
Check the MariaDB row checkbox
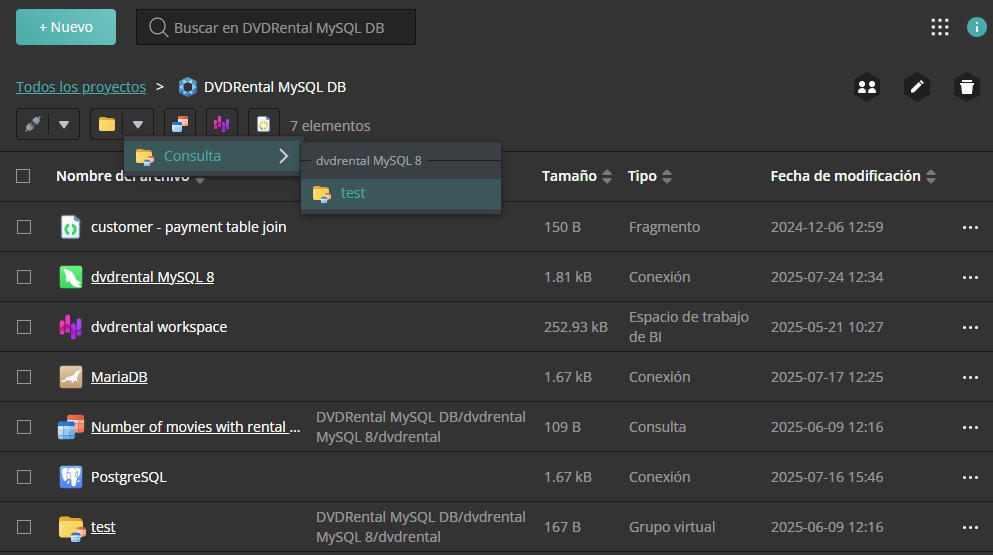tap(24, 377)
